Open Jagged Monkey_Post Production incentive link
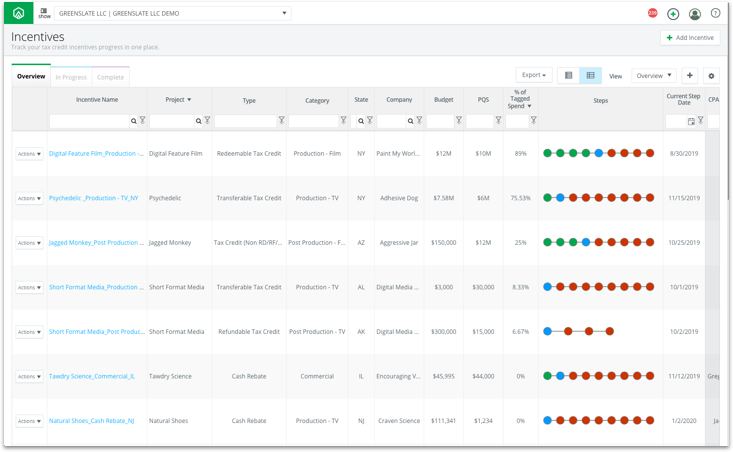Screen dimensions: 733x452 click(96, 242)
